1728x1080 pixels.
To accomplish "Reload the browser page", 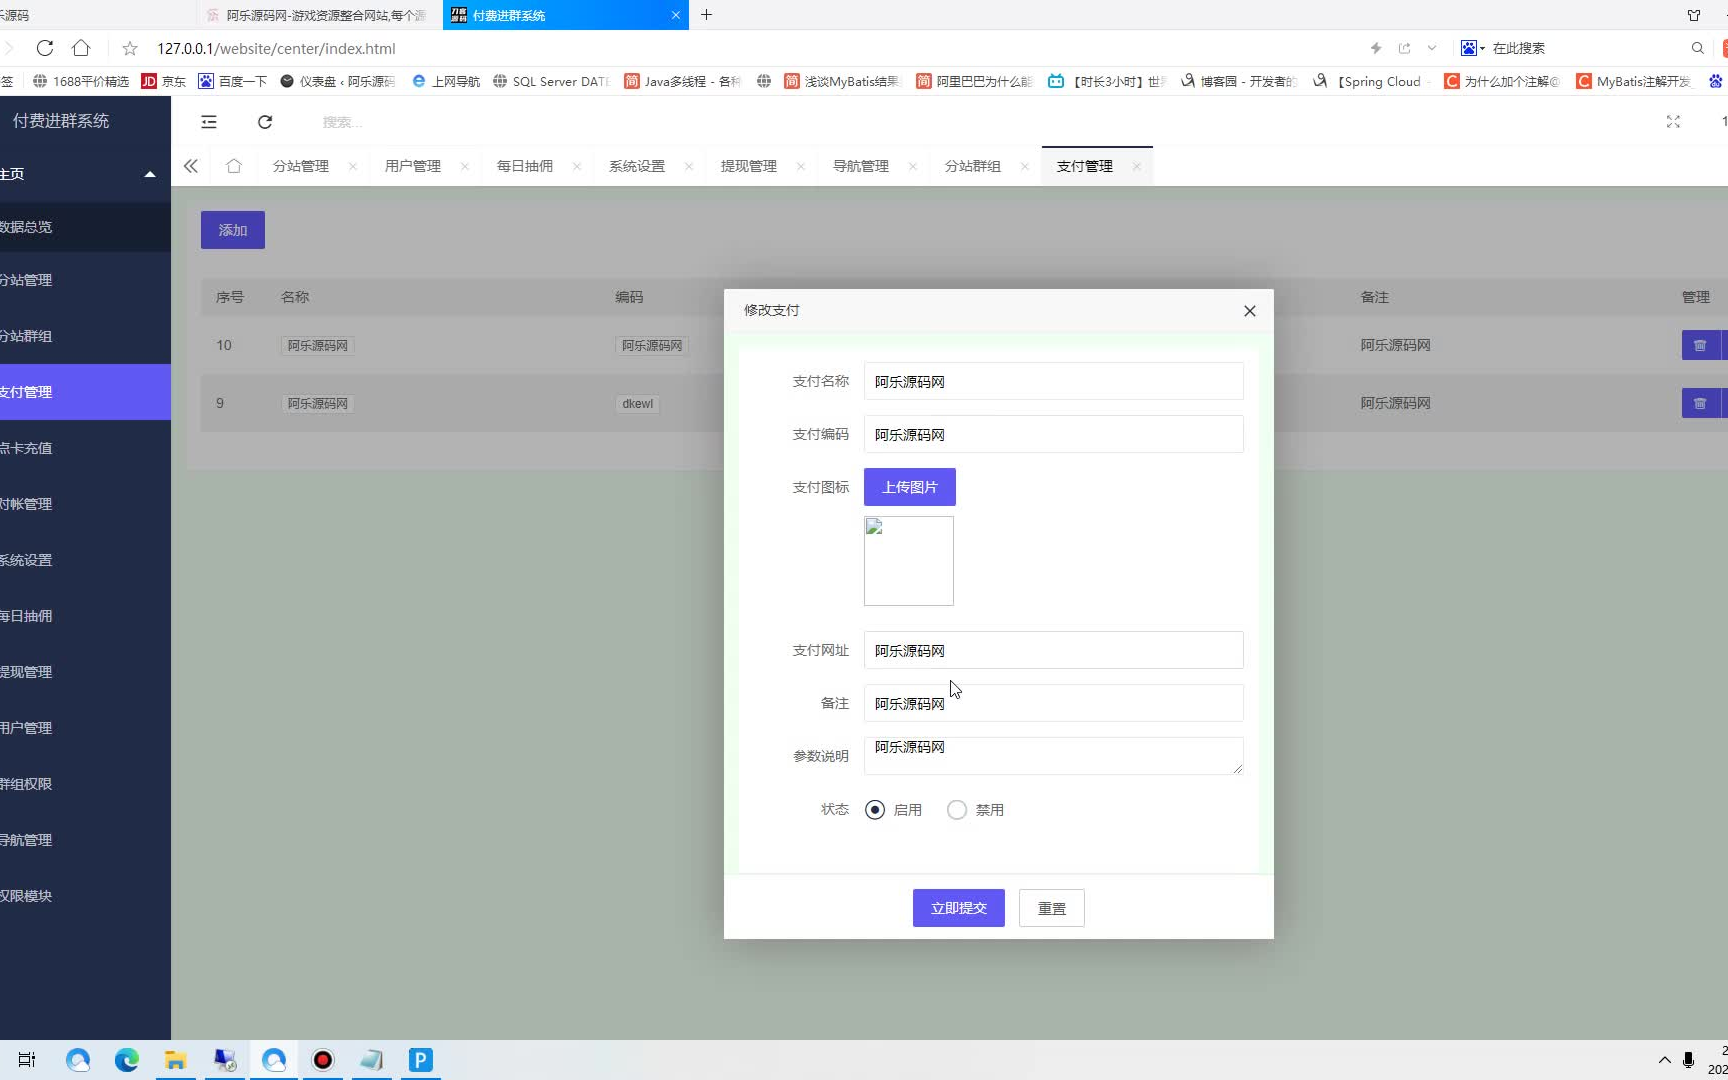I will pos(45,48).
